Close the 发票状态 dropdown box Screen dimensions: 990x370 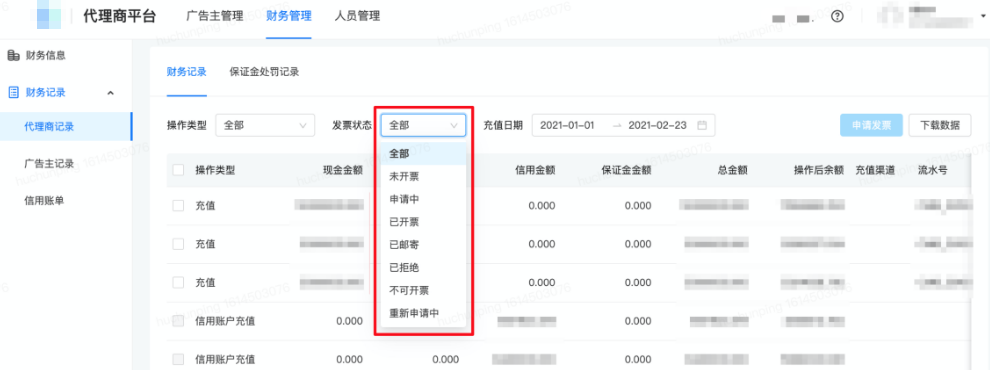[x=423, y=125]
